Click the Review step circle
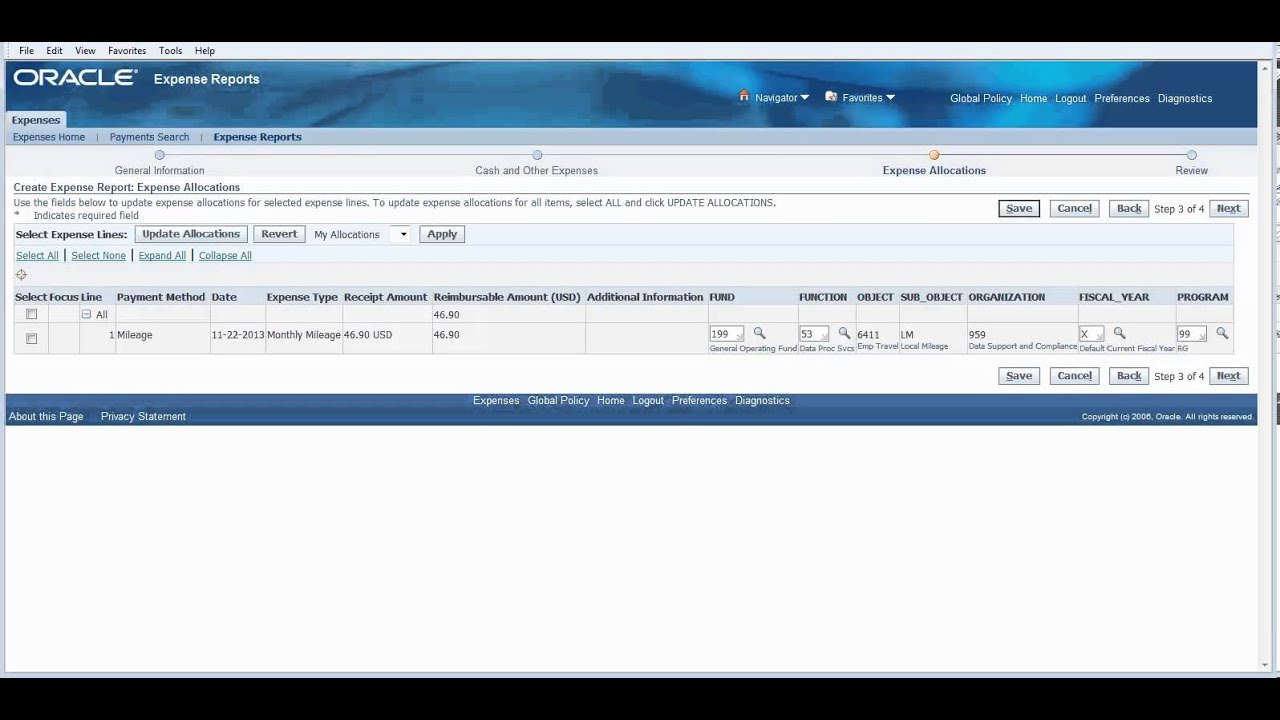 (x=1191, y=155)
